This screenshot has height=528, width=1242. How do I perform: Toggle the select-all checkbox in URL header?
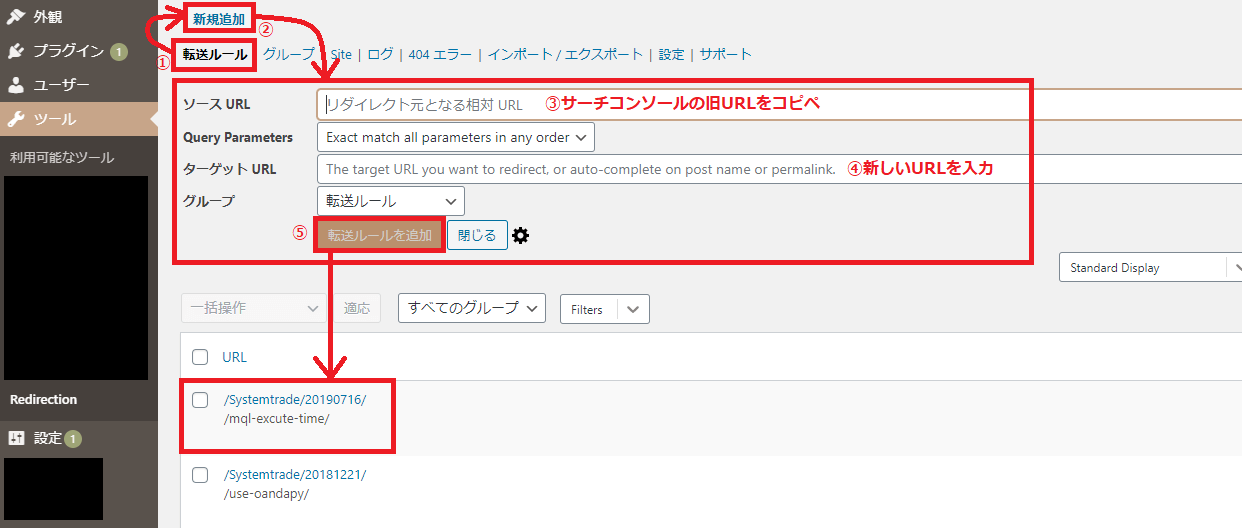click(x=200, y=357)
